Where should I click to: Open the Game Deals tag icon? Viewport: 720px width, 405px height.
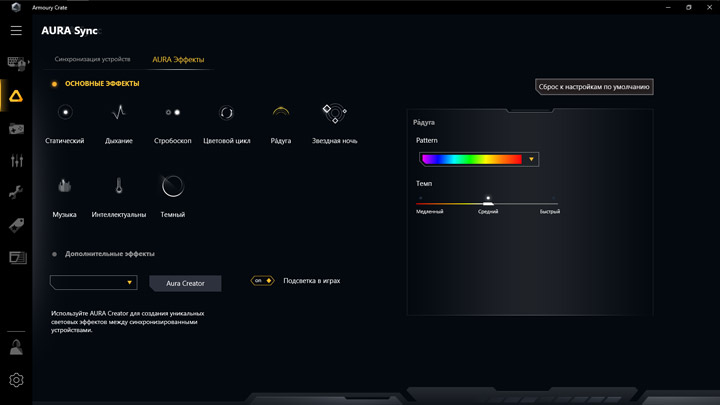click(x=17, y=225)
